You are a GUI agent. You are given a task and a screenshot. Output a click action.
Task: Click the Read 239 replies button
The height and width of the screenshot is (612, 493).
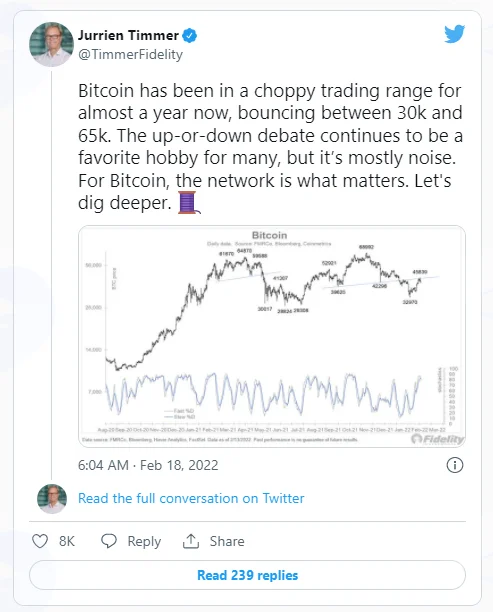[247, 575]
